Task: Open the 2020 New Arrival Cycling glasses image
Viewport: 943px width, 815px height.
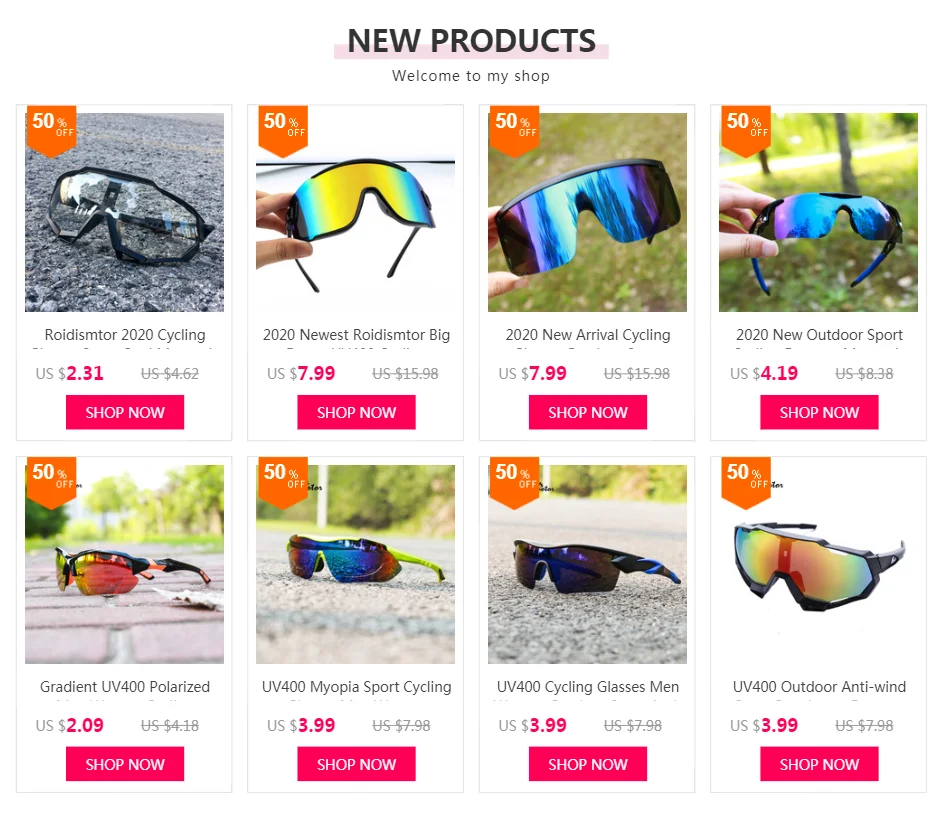Action: pos(587,212)
